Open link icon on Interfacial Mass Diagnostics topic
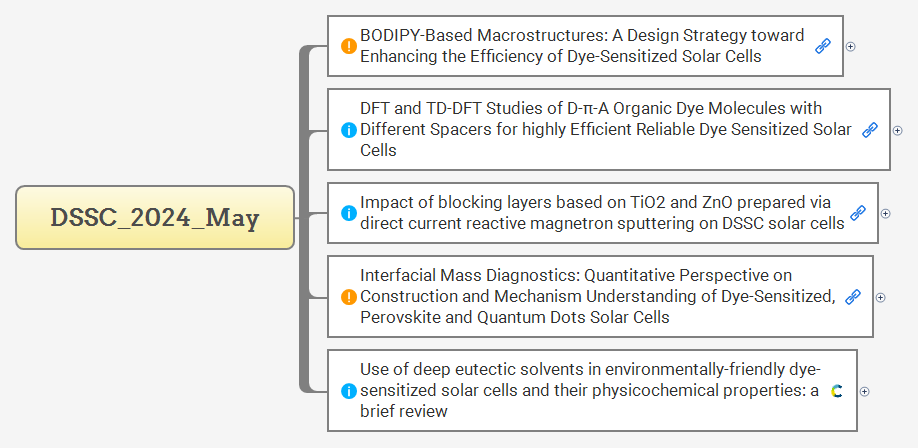This screenshot has width=918, height=448. pos(853,297)
